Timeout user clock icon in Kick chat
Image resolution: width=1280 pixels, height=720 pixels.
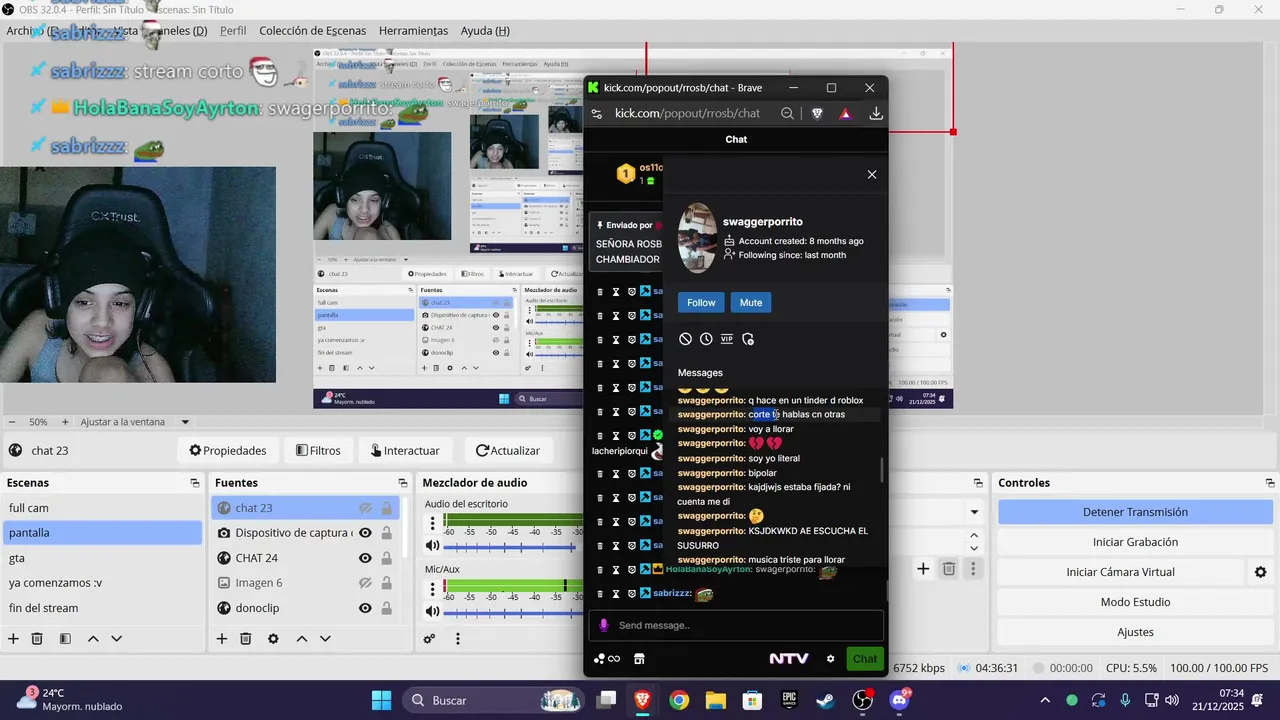pos(706,339)
